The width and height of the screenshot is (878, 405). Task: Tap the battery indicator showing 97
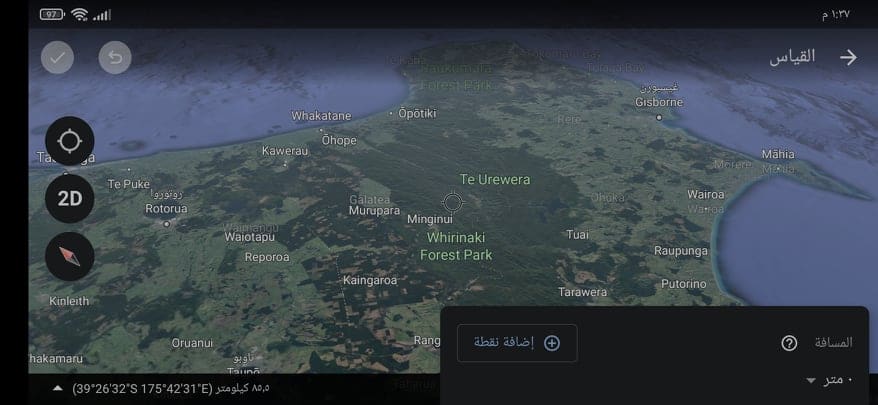(52, 15)
